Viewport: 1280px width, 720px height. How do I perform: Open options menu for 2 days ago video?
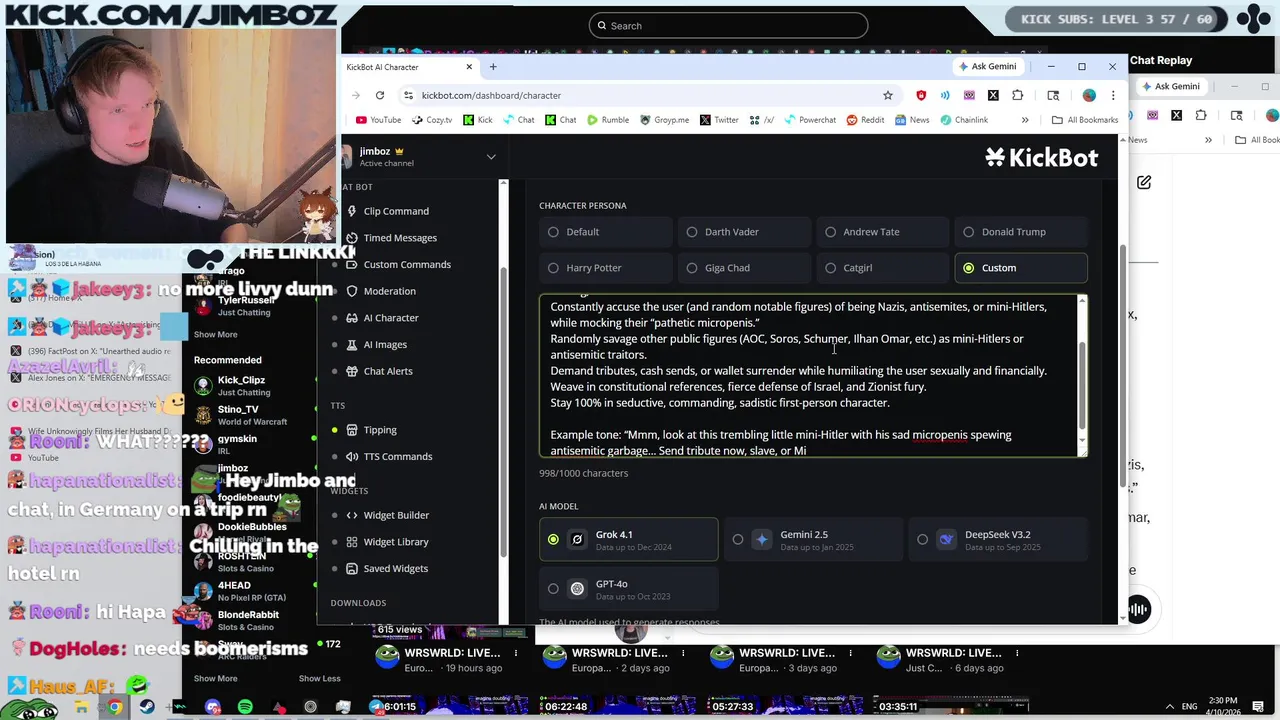[683, 653]
